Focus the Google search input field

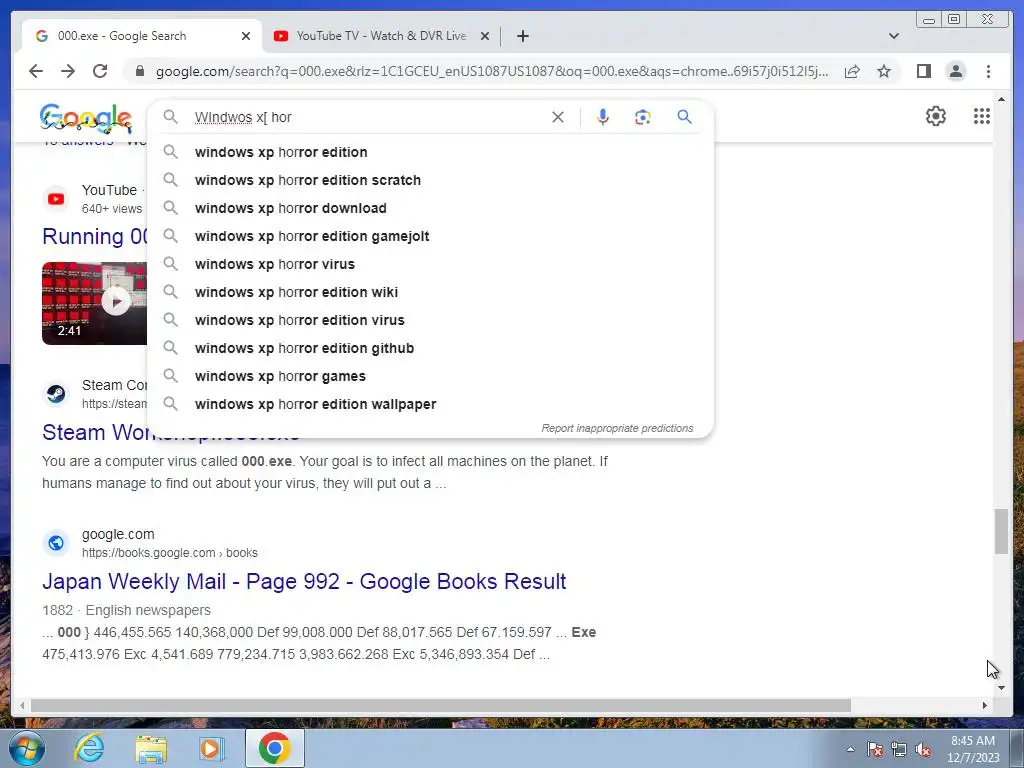pyautogui.click(x=369, y=118)
